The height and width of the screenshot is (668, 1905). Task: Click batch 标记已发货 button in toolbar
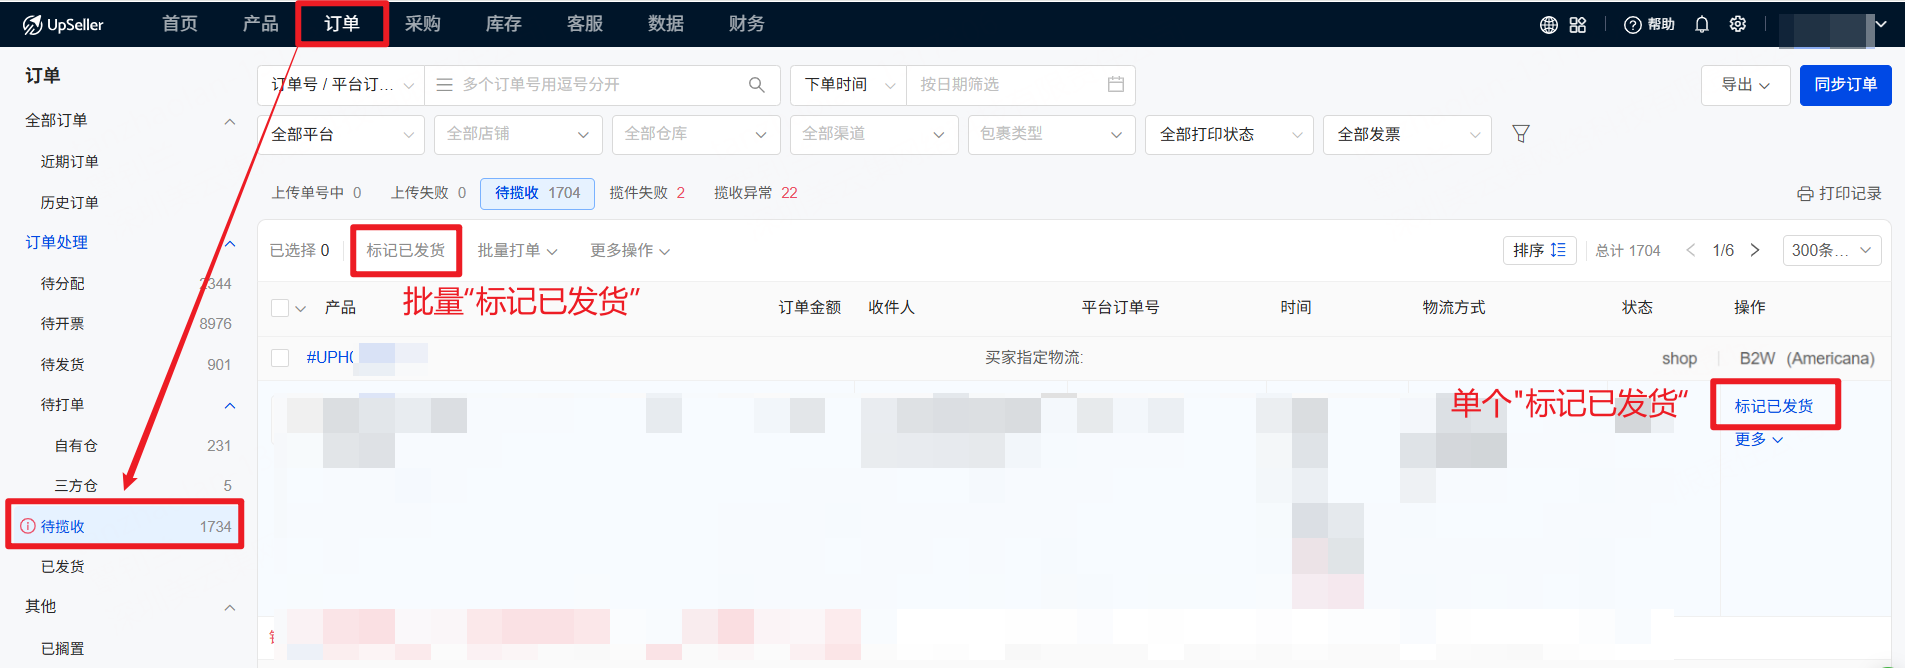point(405,250)
